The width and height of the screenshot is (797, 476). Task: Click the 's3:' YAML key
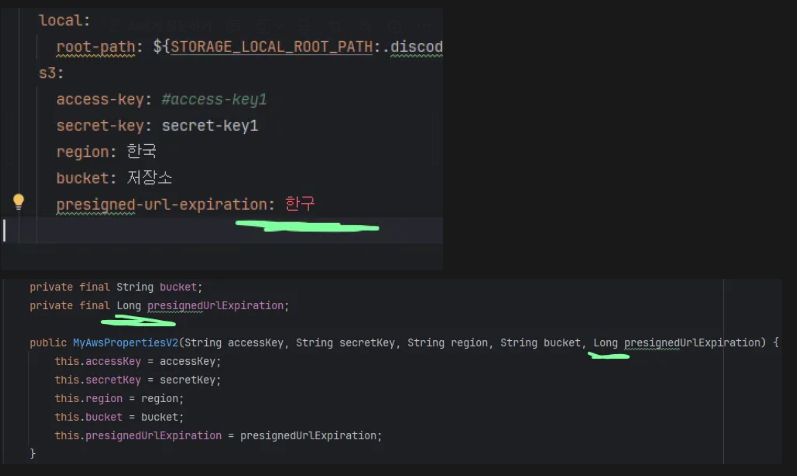(x=51, y=73)
